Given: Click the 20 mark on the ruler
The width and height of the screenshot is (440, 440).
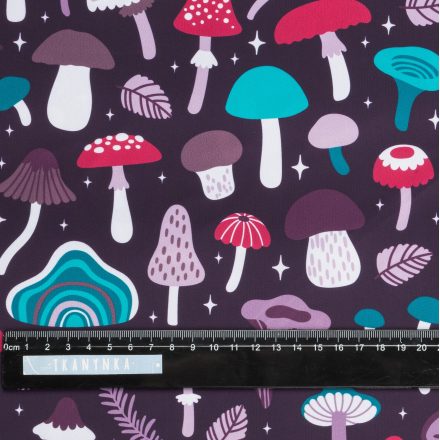Looking at the screenshot, I should point(422,347).
